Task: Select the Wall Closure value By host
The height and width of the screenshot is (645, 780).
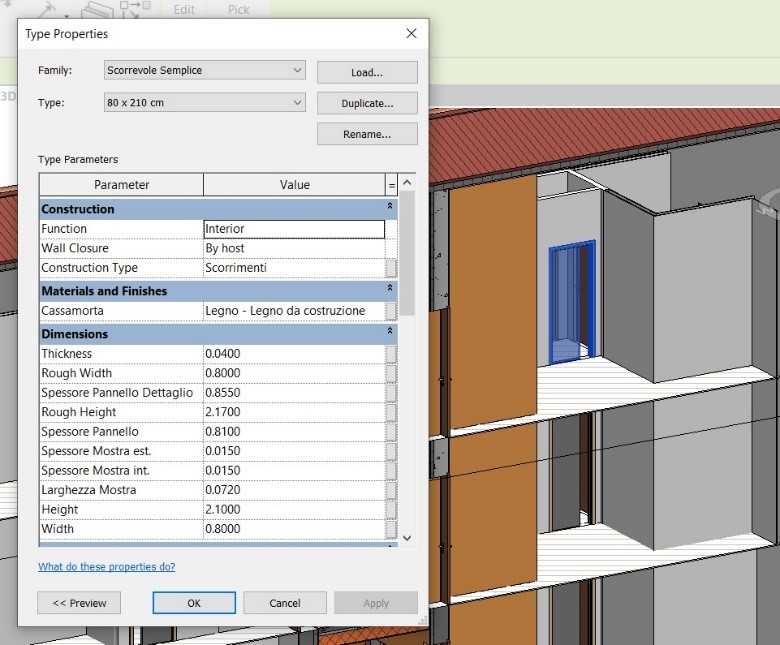Action: 294,248
